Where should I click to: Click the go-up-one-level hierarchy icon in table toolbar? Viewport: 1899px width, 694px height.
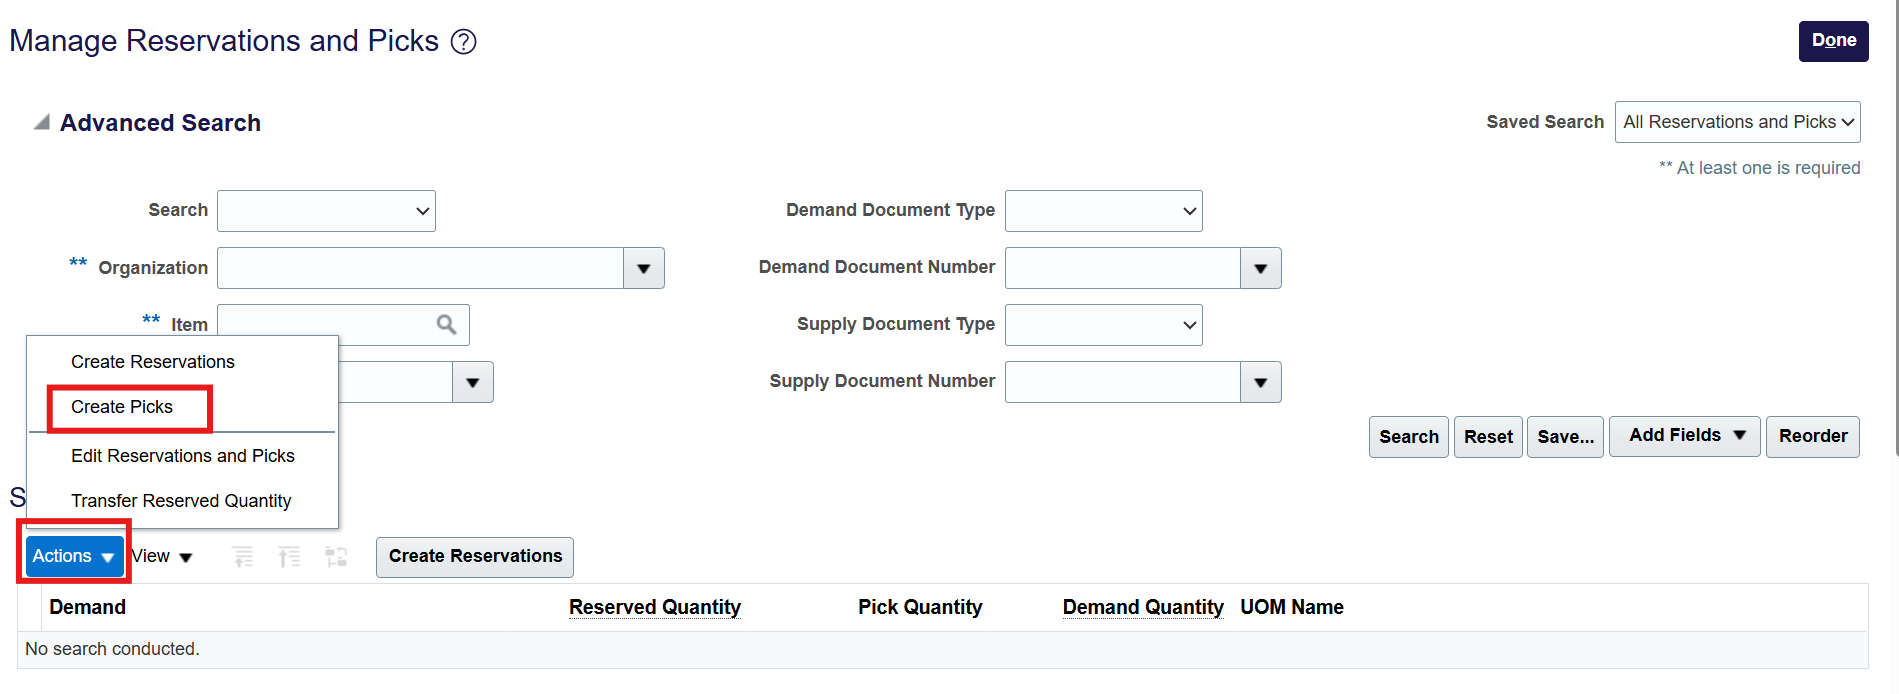[x=243, y=557]
